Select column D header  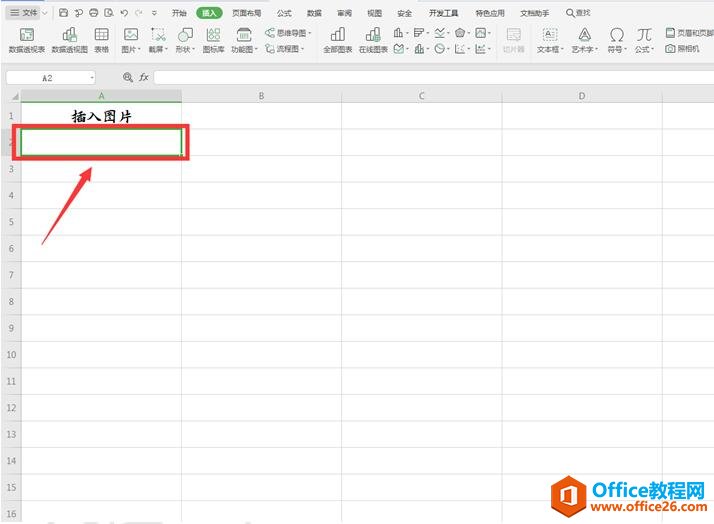[581, 96]
